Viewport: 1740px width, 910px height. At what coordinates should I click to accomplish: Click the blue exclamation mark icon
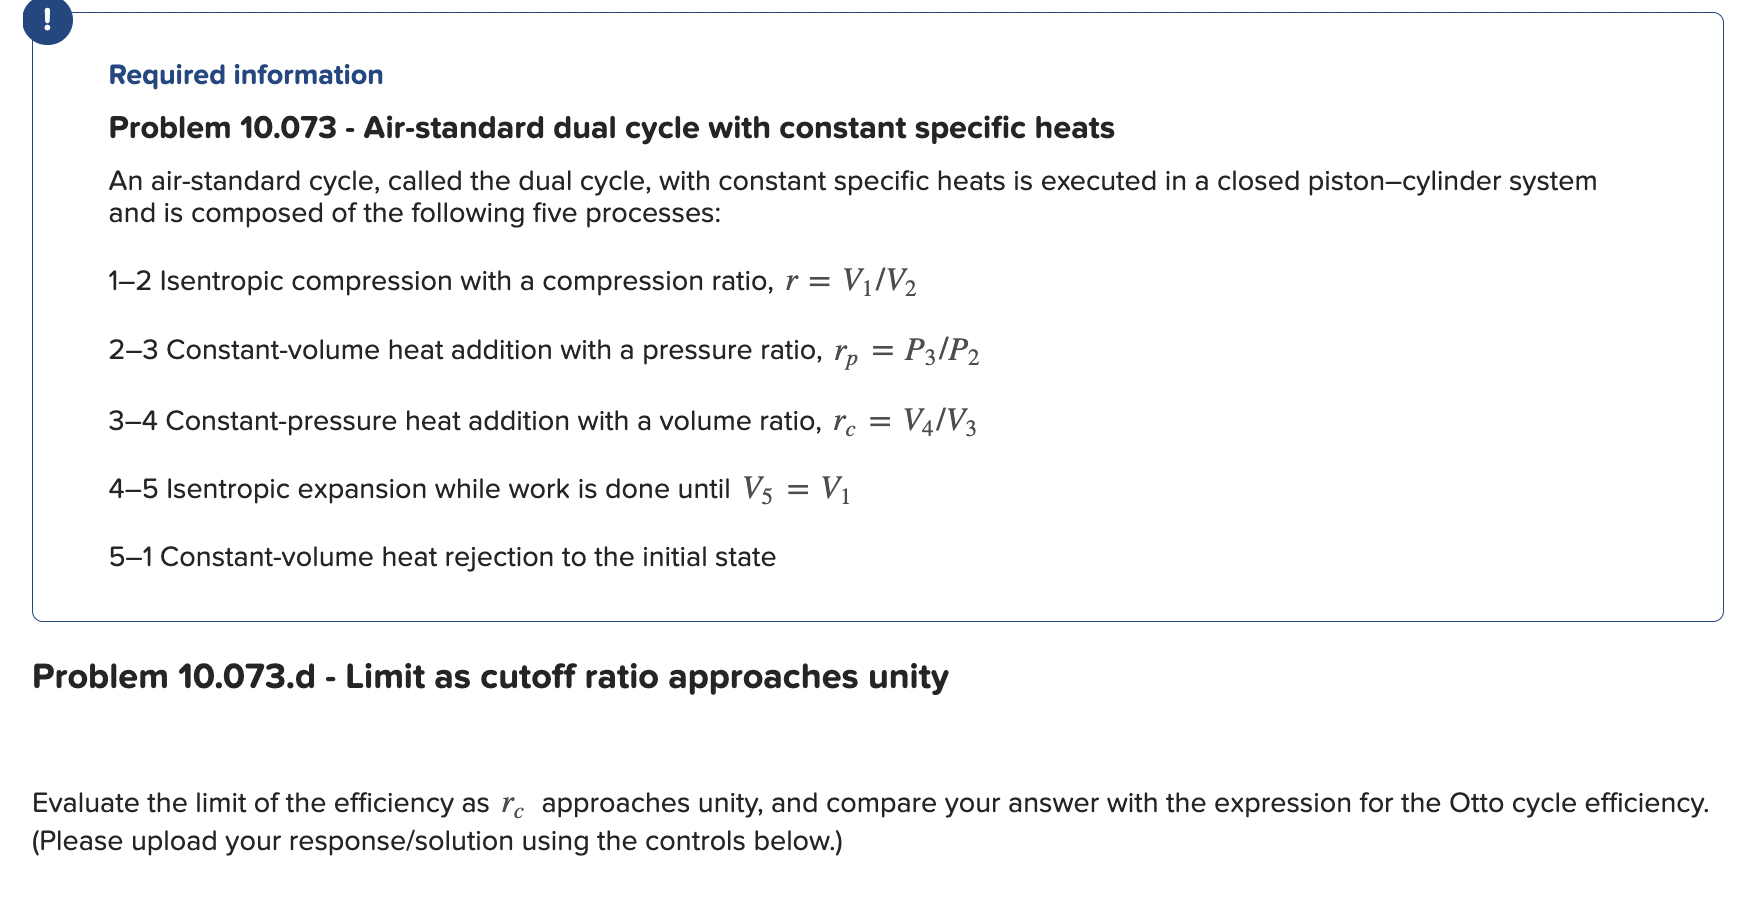pos(47,20)
